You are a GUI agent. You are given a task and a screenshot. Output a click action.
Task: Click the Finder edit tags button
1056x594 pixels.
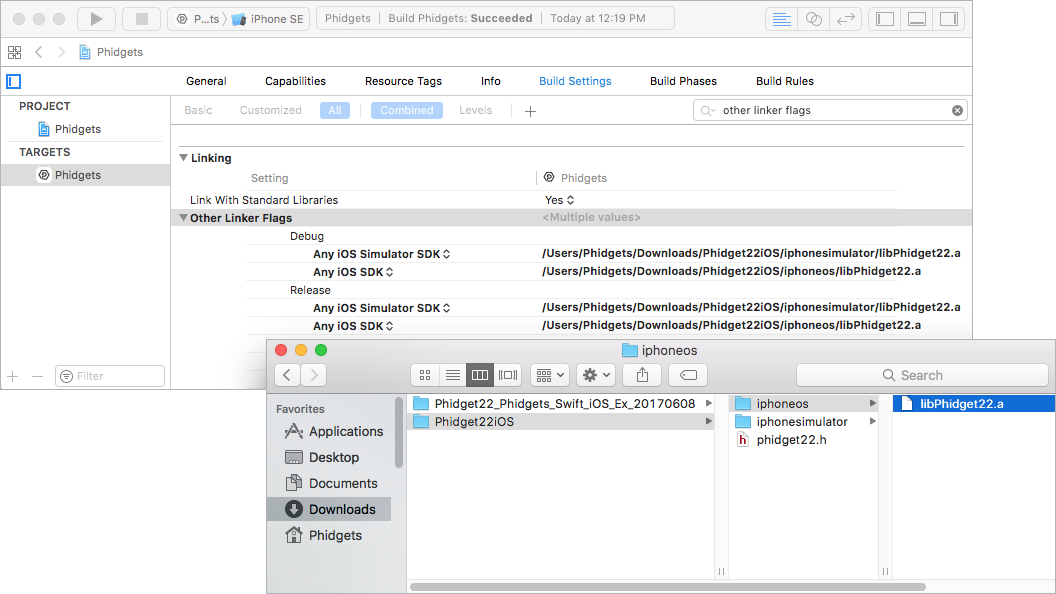click(688, 375)
